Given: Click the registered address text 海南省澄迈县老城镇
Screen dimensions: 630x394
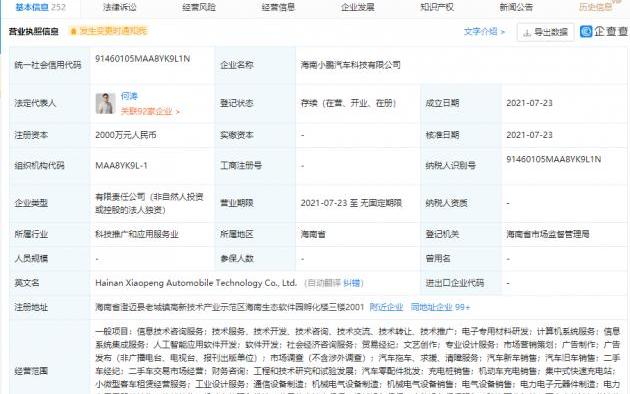Looking at the screenshot, I should click(x=229, y=307).
